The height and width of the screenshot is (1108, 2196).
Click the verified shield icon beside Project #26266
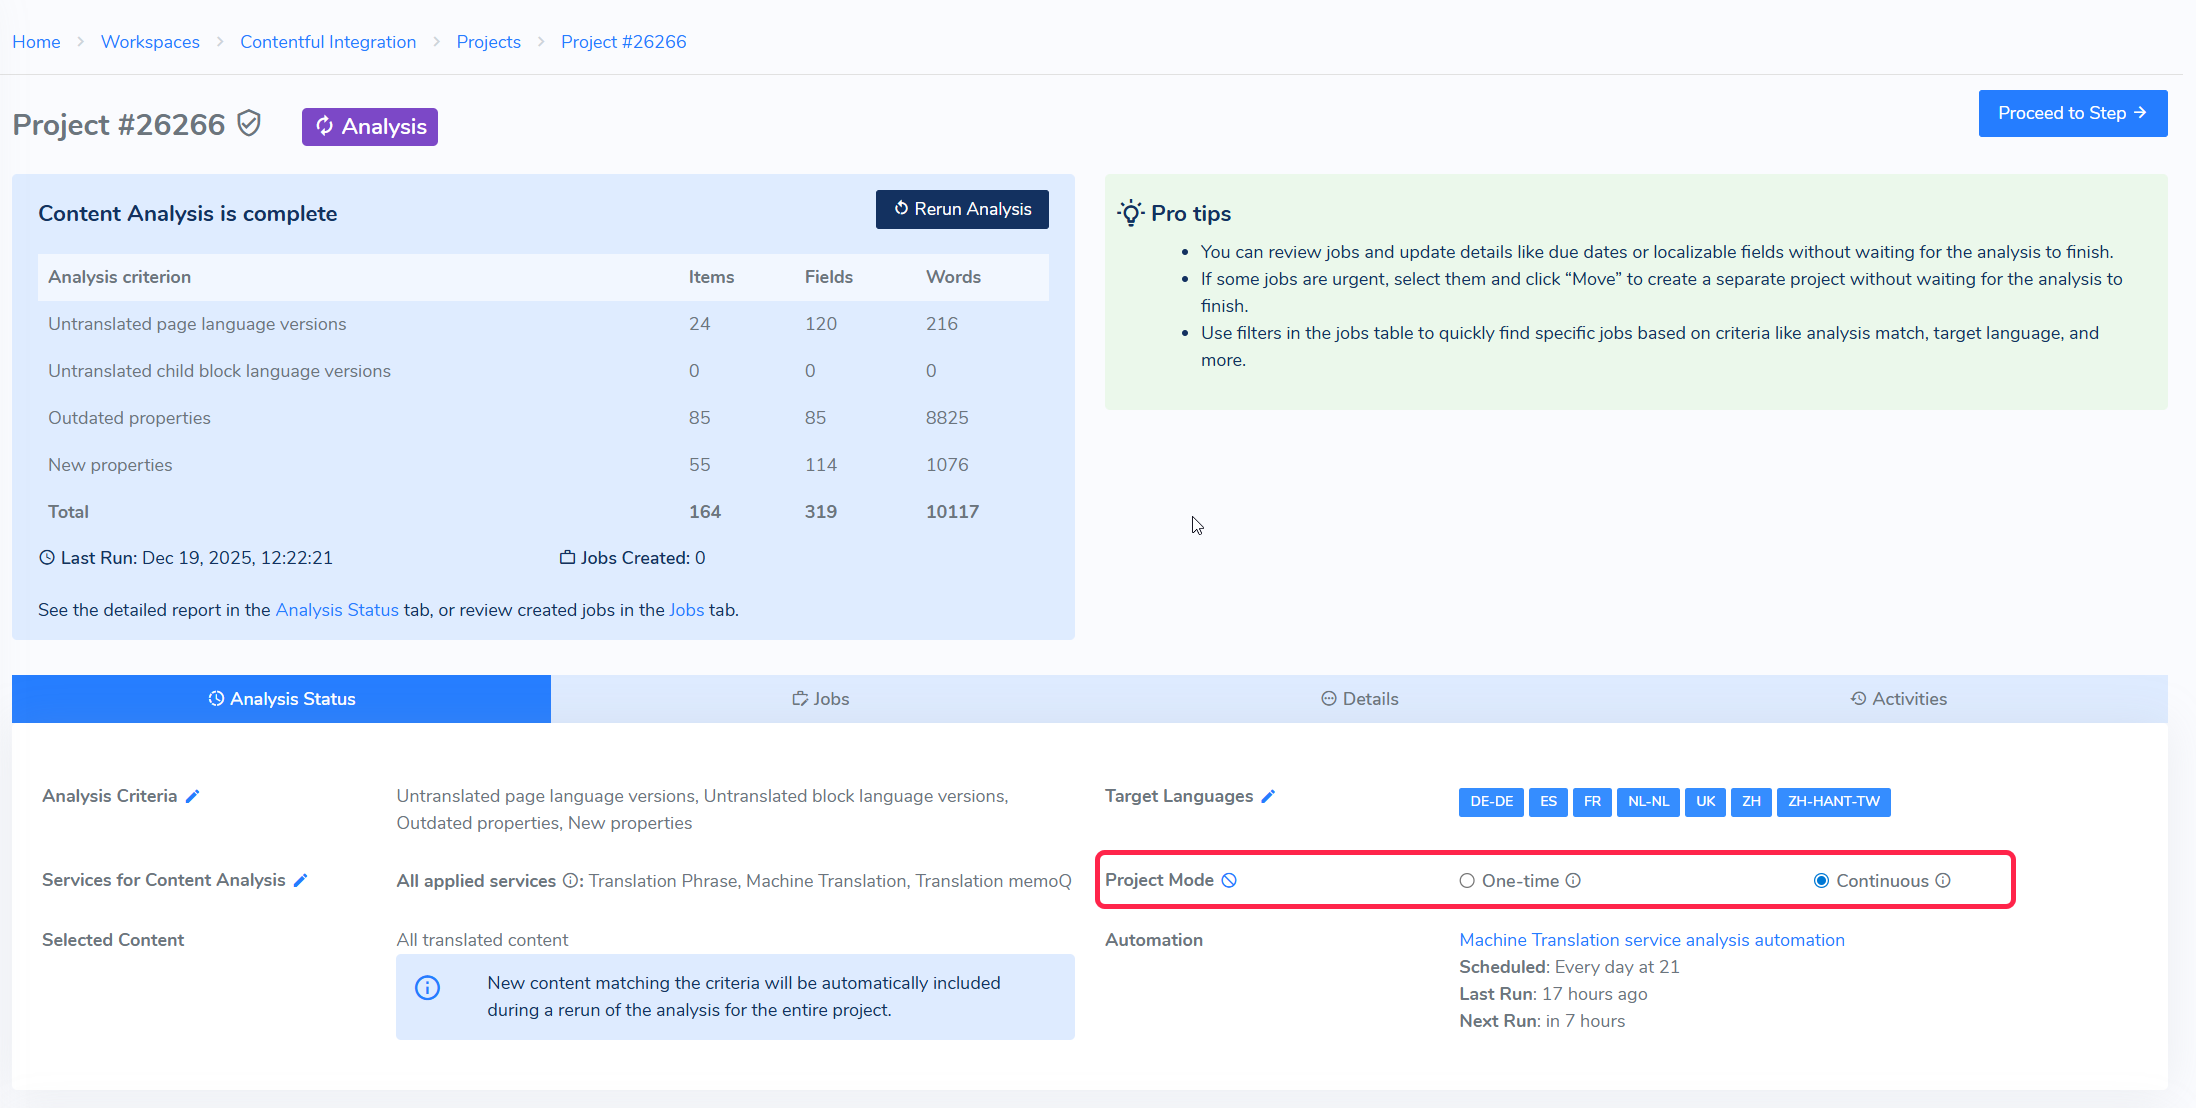click(249, 124)
